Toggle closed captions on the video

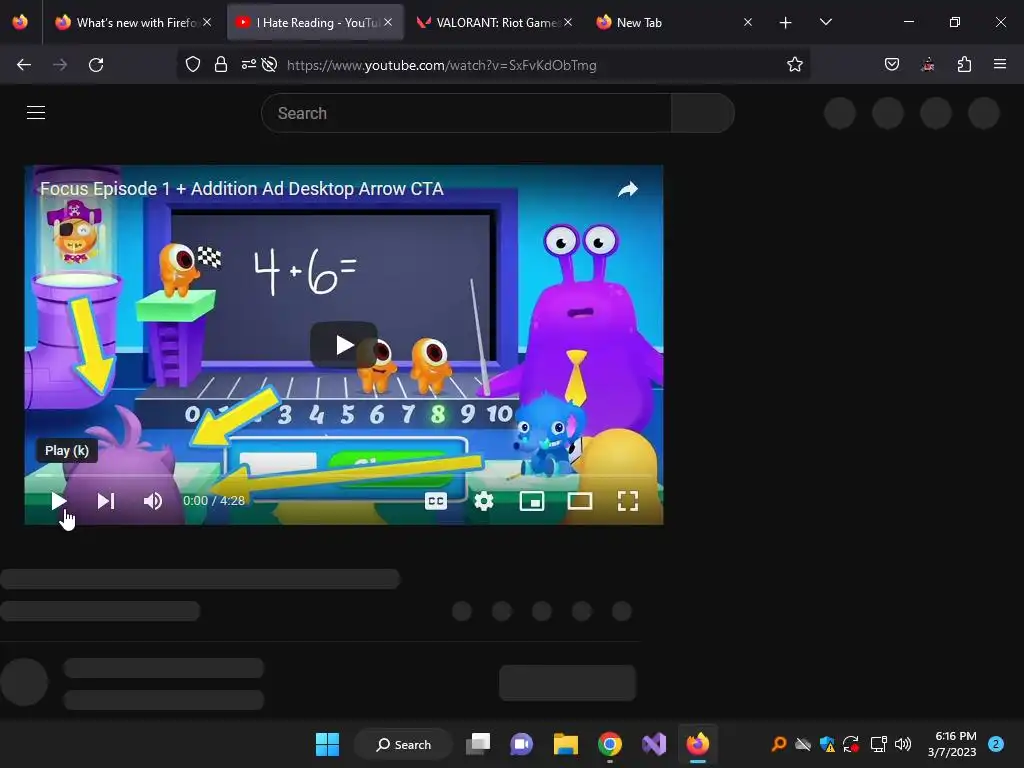coord(436,501)
